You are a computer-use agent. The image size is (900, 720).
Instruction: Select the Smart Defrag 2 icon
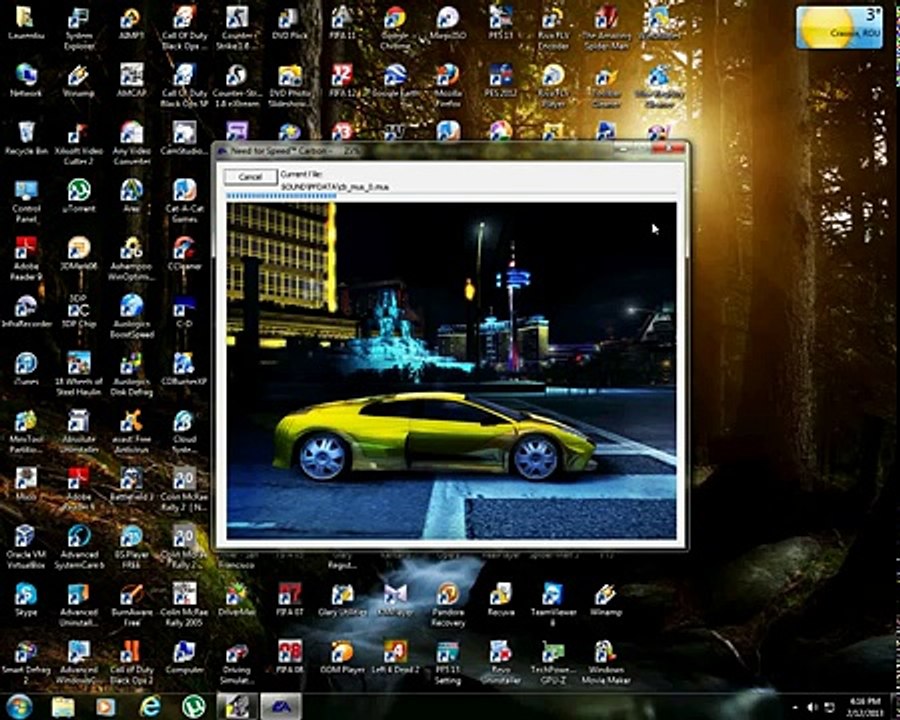point(26,662)
